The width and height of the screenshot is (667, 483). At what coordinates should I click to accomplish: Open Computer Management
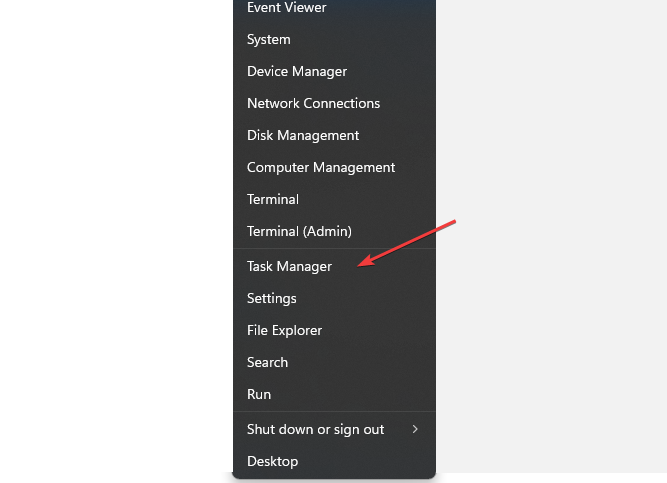click(321, 168)
